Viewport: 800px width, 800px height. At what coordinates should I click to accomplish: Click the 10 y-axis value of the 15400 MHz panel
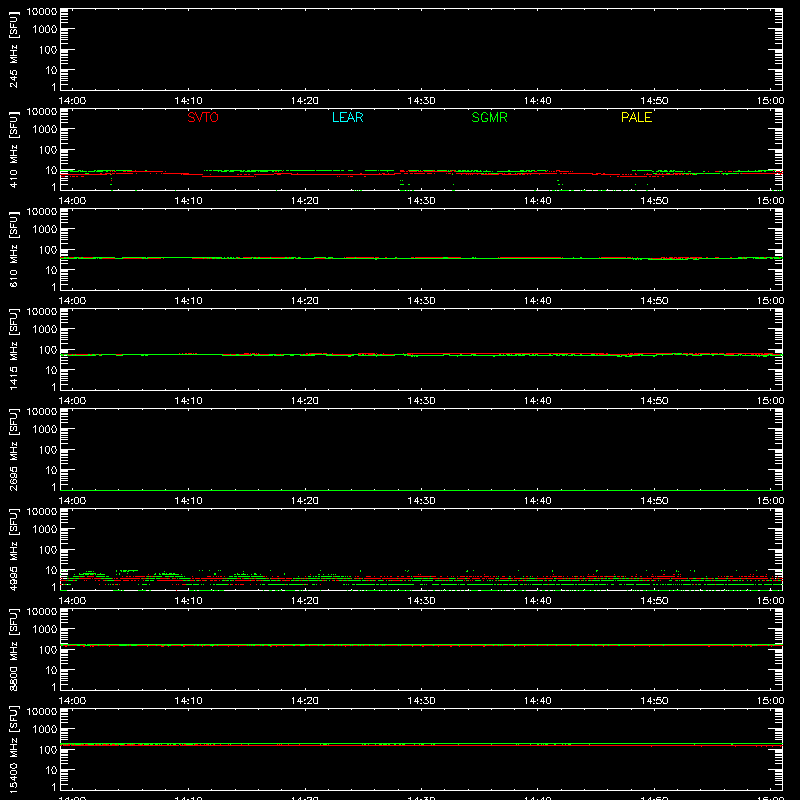[51, 770]
